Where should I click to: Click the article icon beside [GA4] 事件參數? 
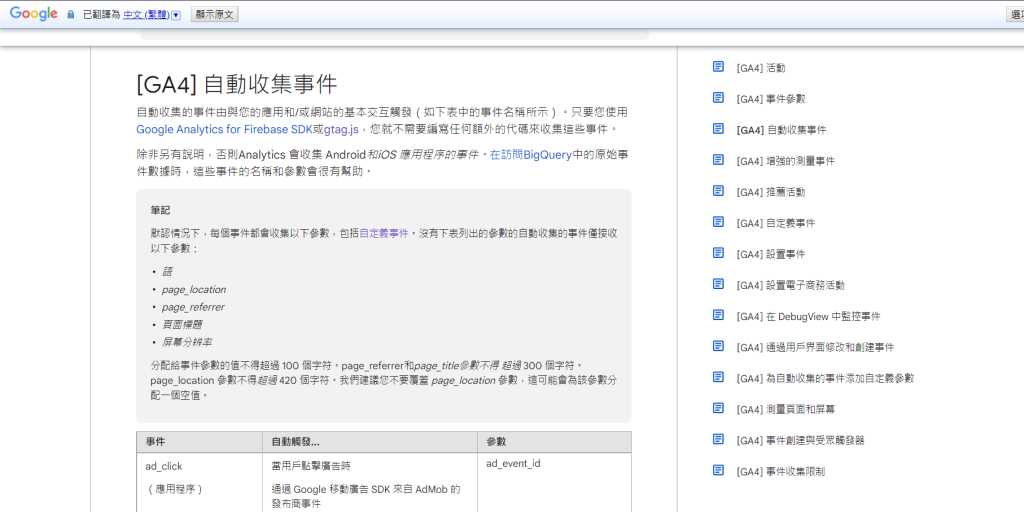click(718, 98)
